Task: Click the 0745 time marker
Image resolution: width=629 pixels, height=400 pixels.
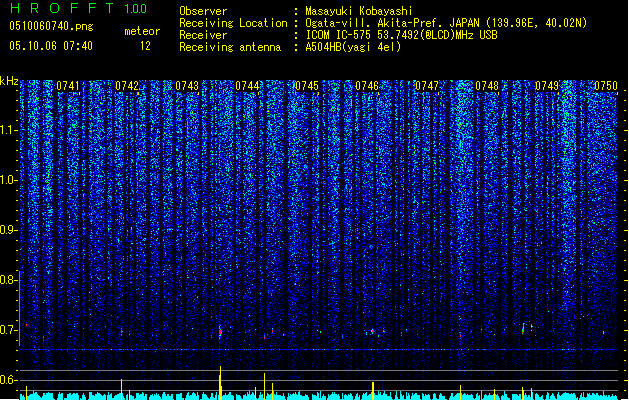Action: click(x=307, y=86)
